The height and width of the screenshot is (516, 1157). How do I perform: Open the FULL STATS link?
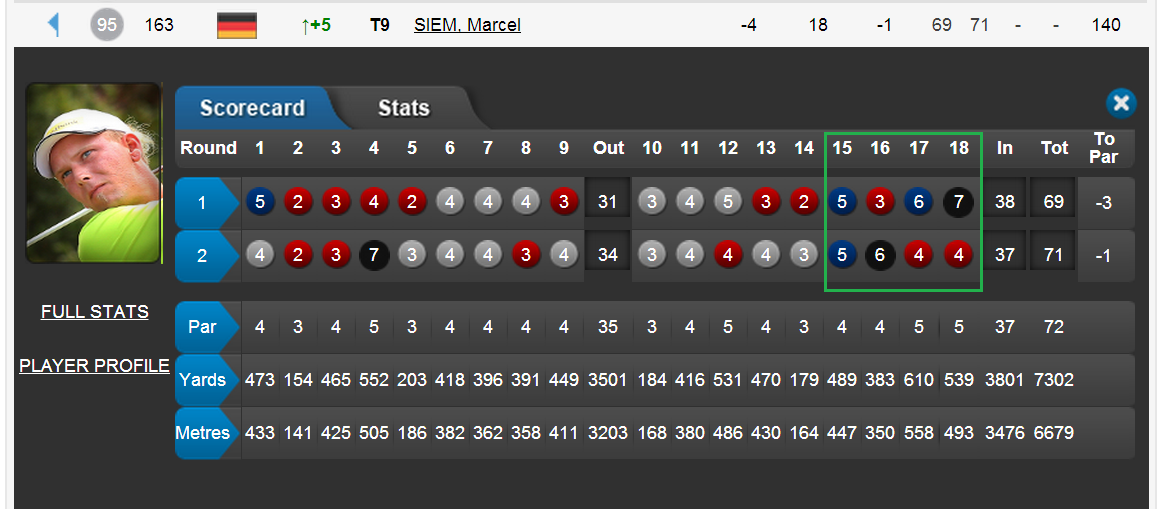[94, 312]
